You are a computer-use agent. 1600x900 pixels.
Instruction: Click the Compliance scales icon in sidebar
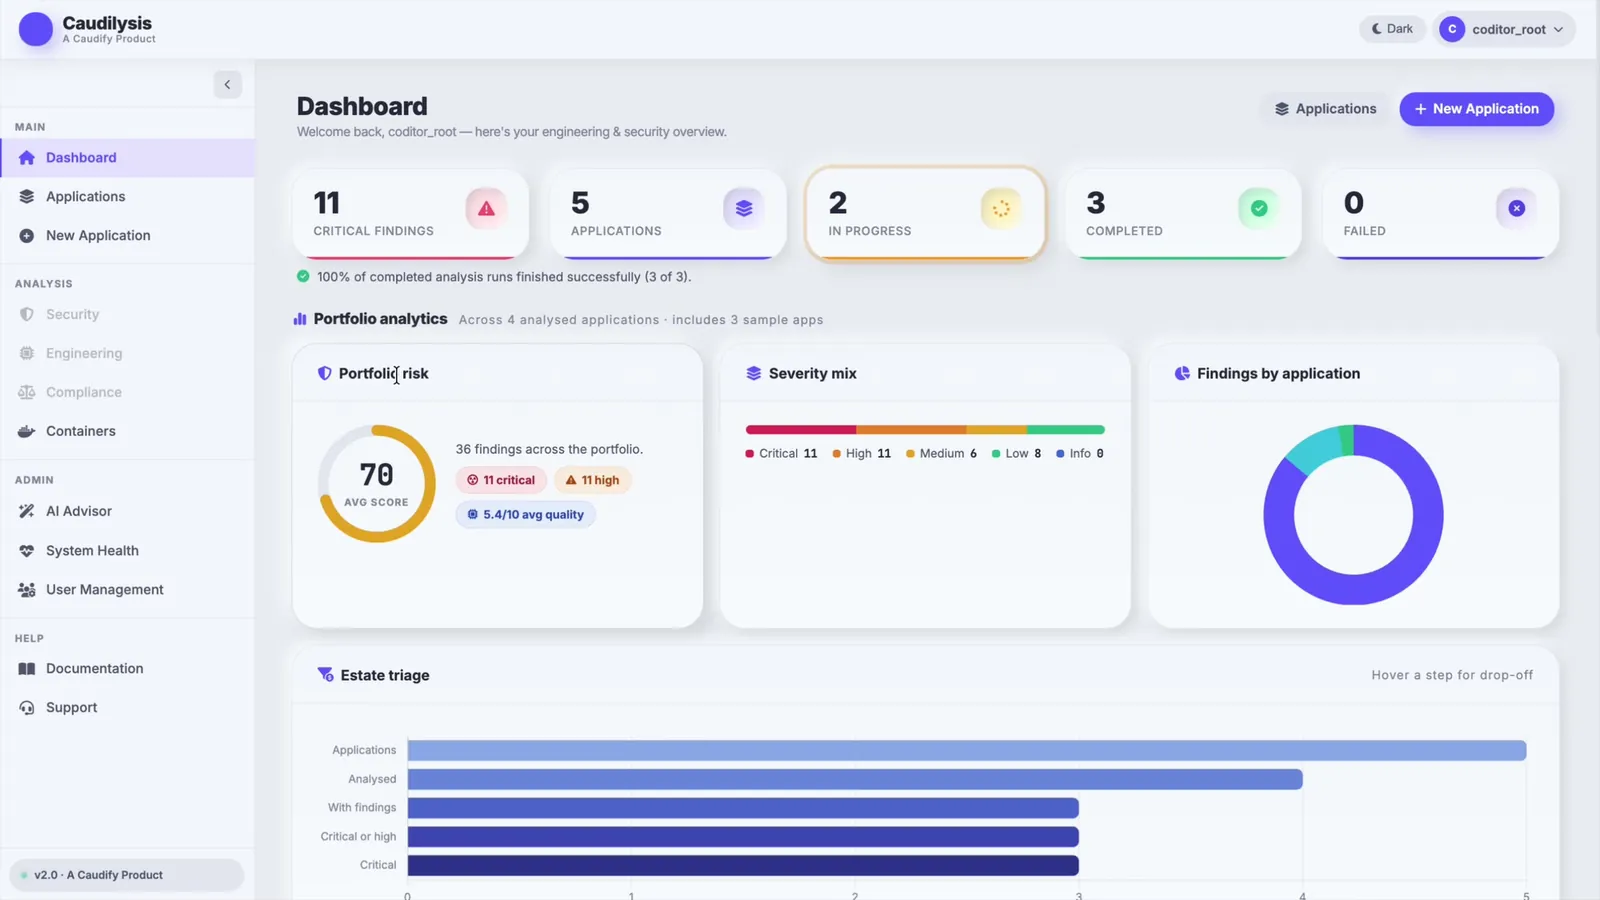27,392
